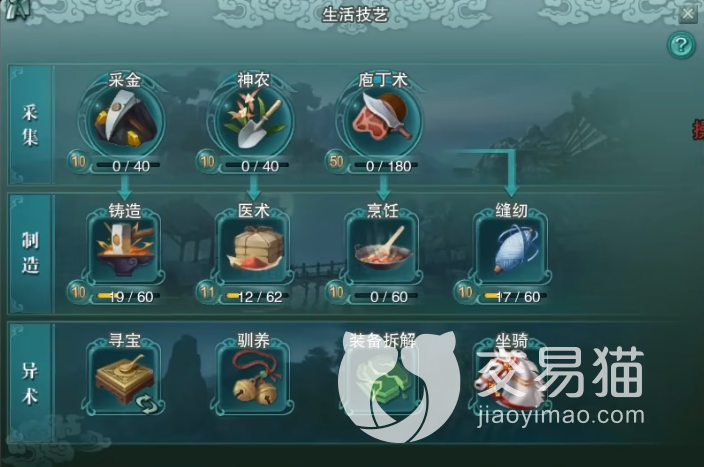Select the 坐骑 mount skill icon
Image resolution: width=704 pixels, height=467 pixels.
[x=511, y=378]
